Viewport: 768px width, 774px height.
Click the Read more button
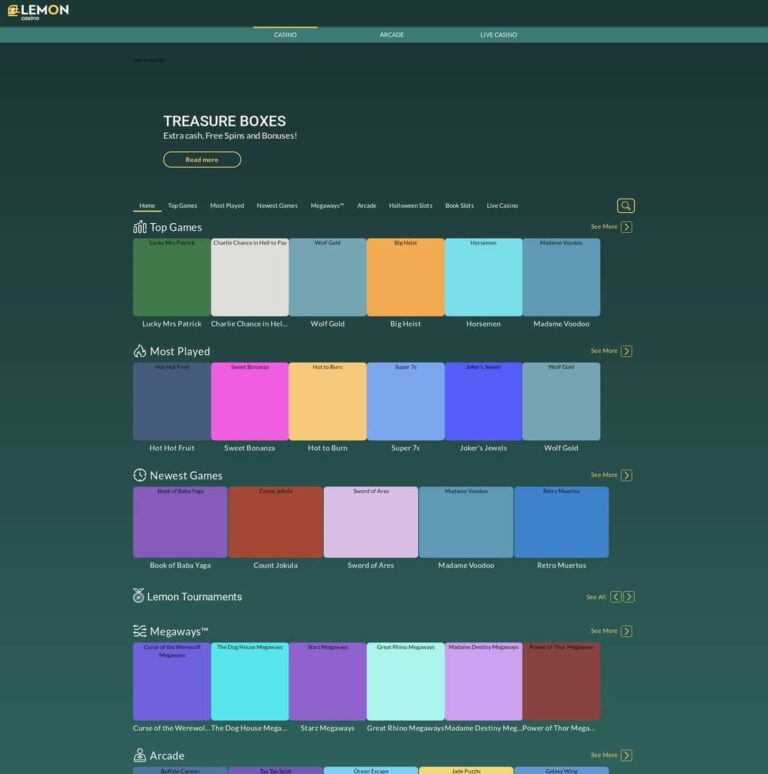[202, 159]
